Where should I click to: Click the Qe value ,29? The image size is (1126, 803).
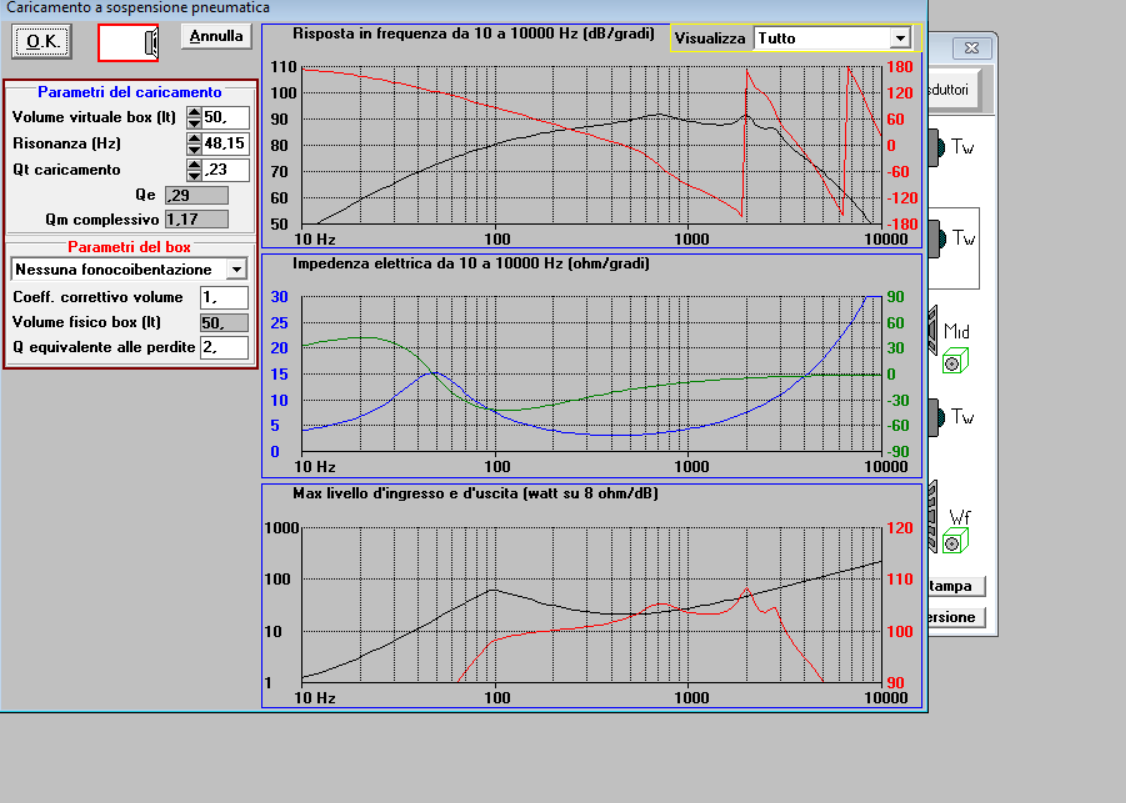197,195
